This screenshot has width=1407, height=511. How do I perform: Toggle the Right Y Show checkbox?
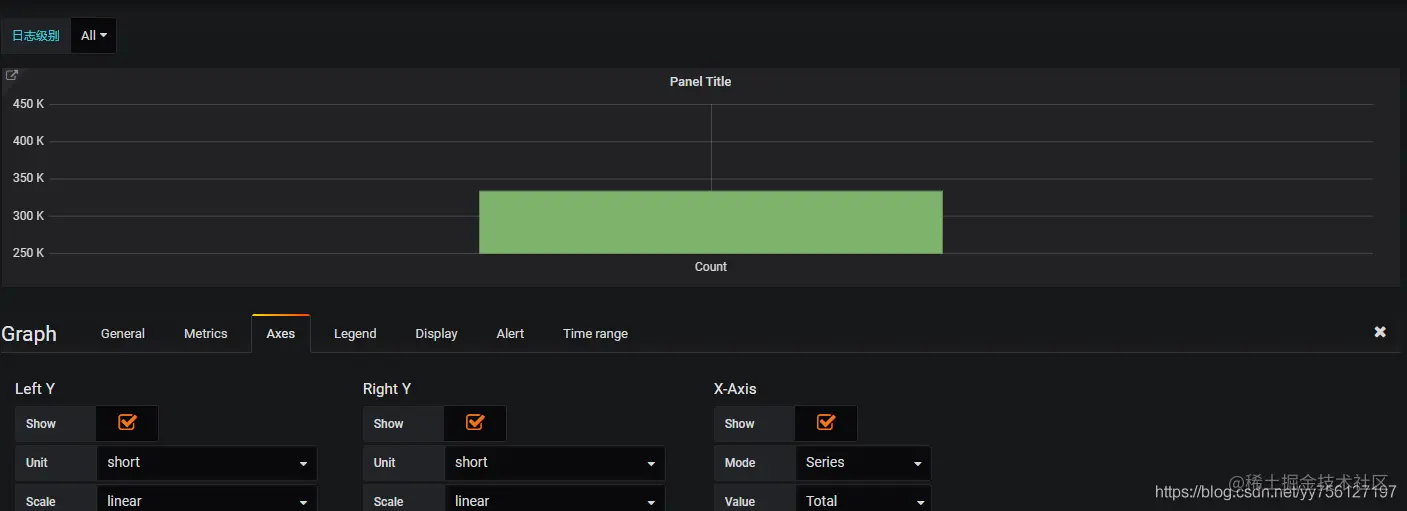pos(475,422)
